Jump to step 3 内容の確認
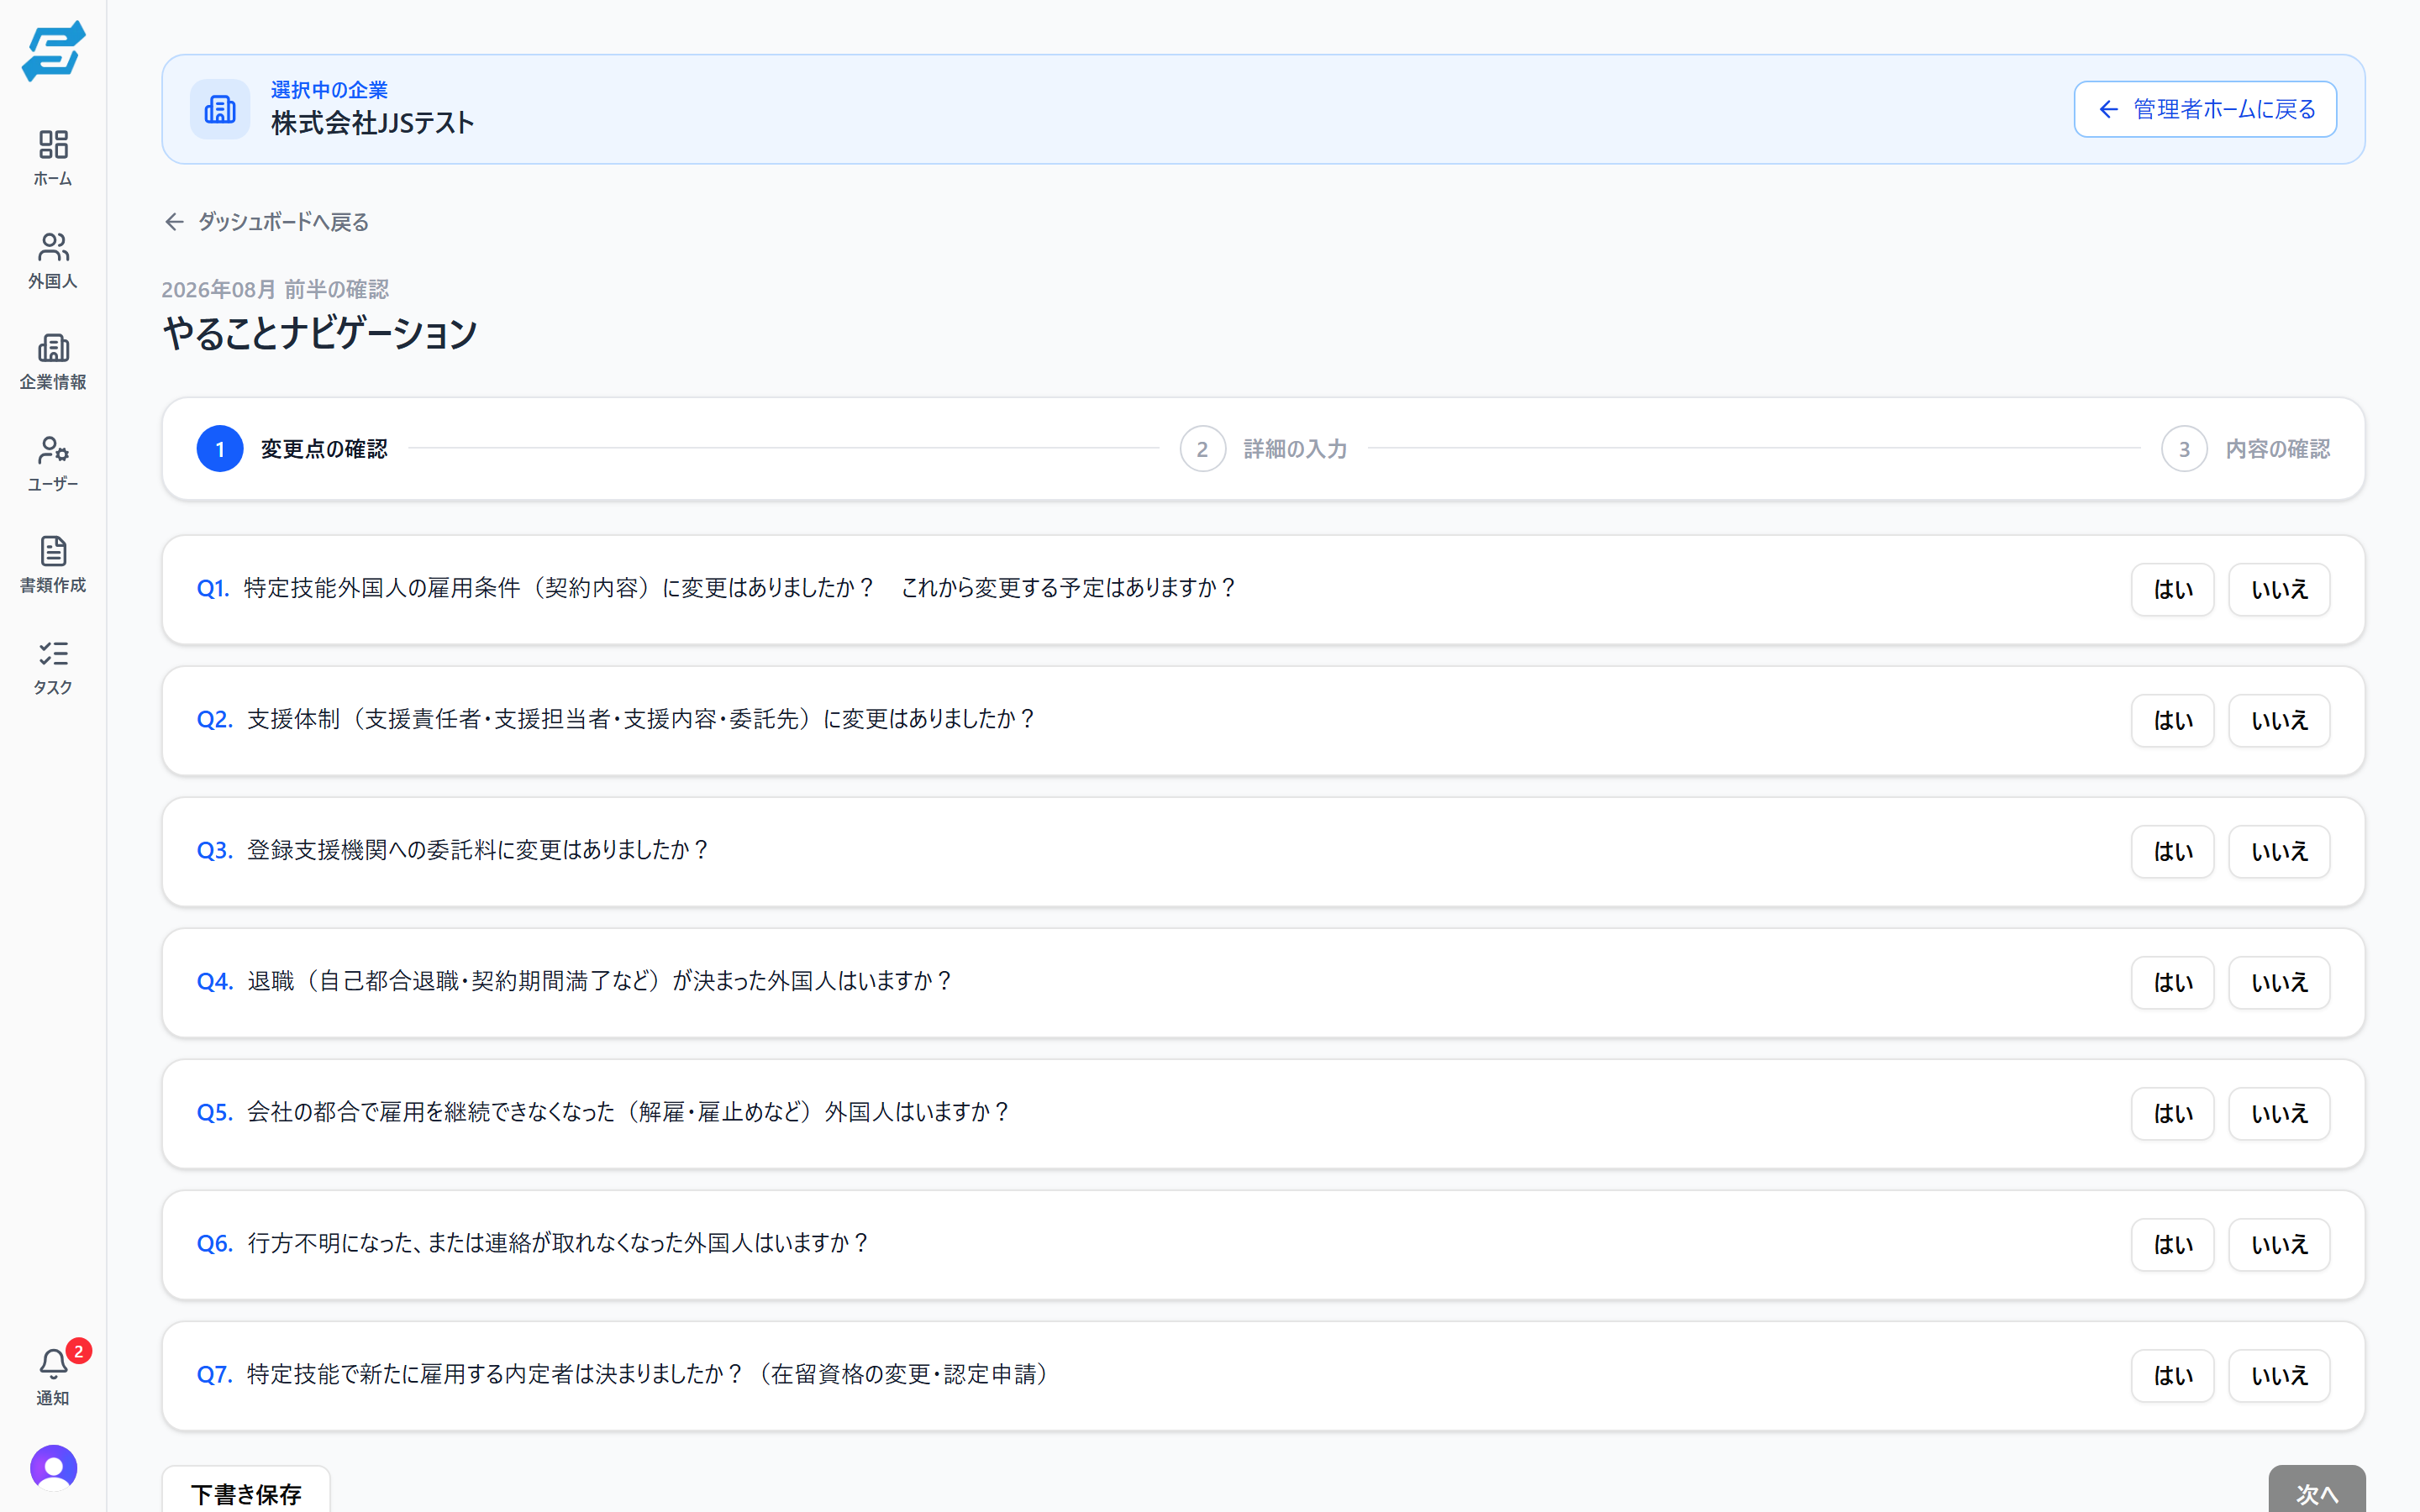The image size is (2420, 1512). (x=2245, y=449)
